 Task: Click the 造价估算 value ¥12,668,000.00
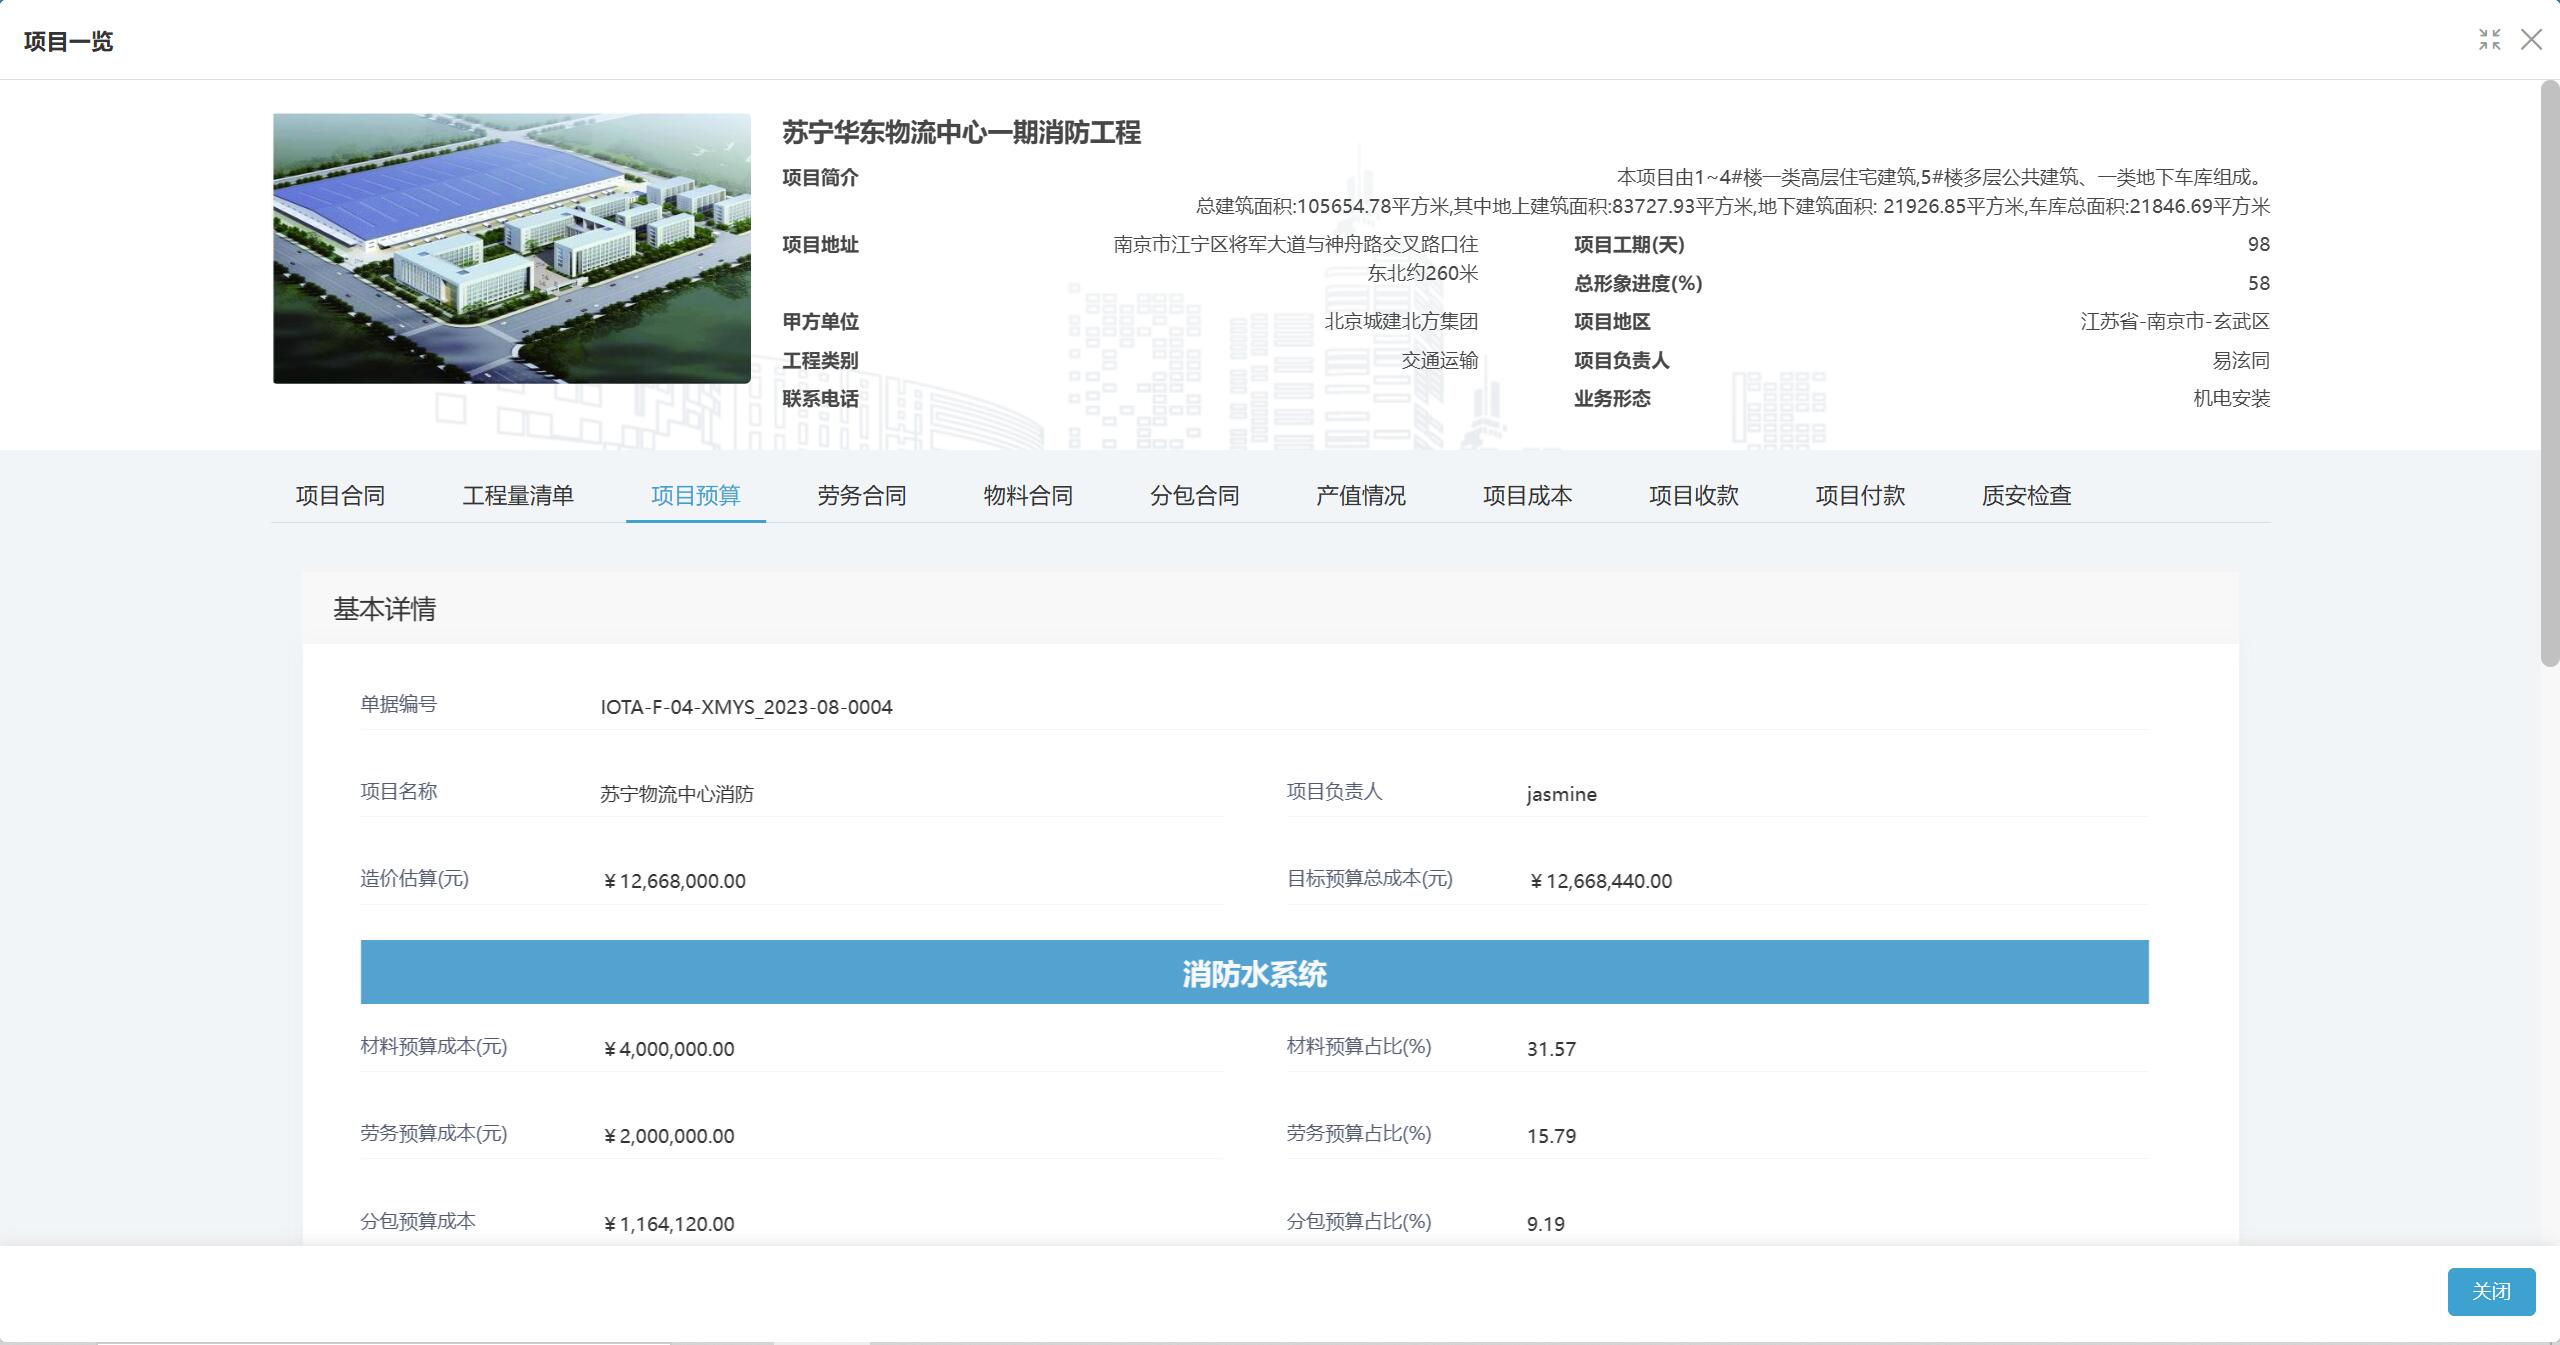pos(674,881)
